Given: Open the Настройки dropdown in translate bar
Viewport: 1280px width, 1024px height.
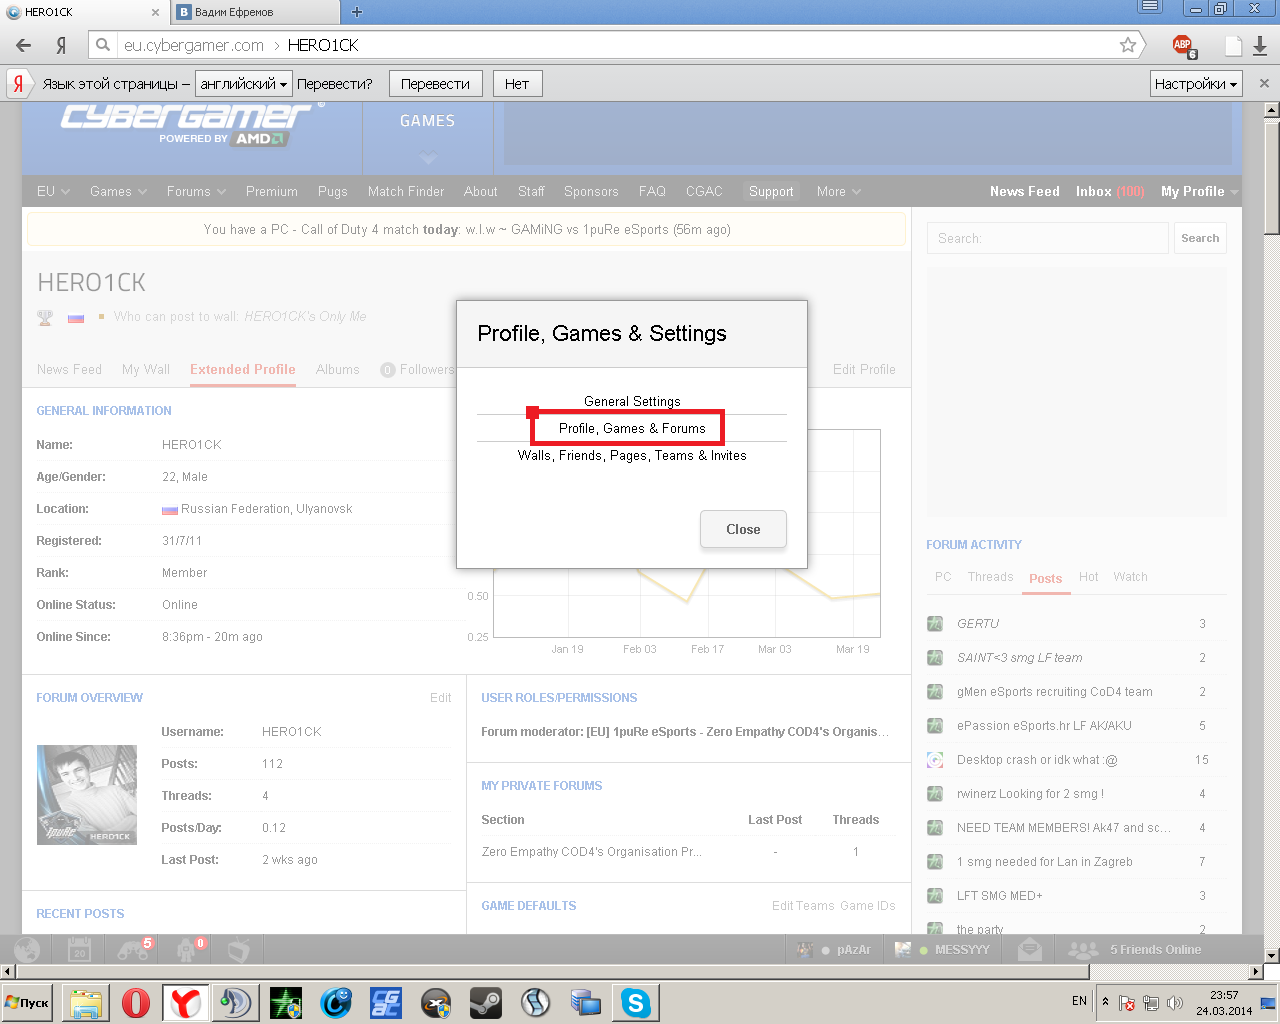Looking at the screenshot, I should tap(1196, 84).
